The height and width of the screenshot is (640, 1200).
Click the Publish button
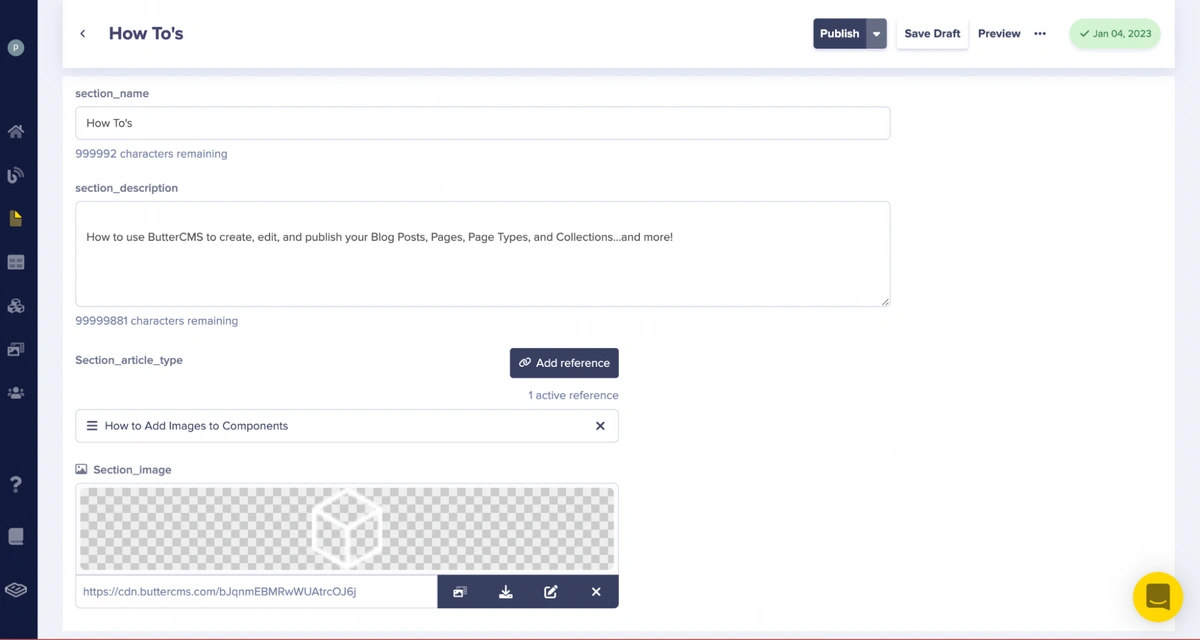pos(839,34)
